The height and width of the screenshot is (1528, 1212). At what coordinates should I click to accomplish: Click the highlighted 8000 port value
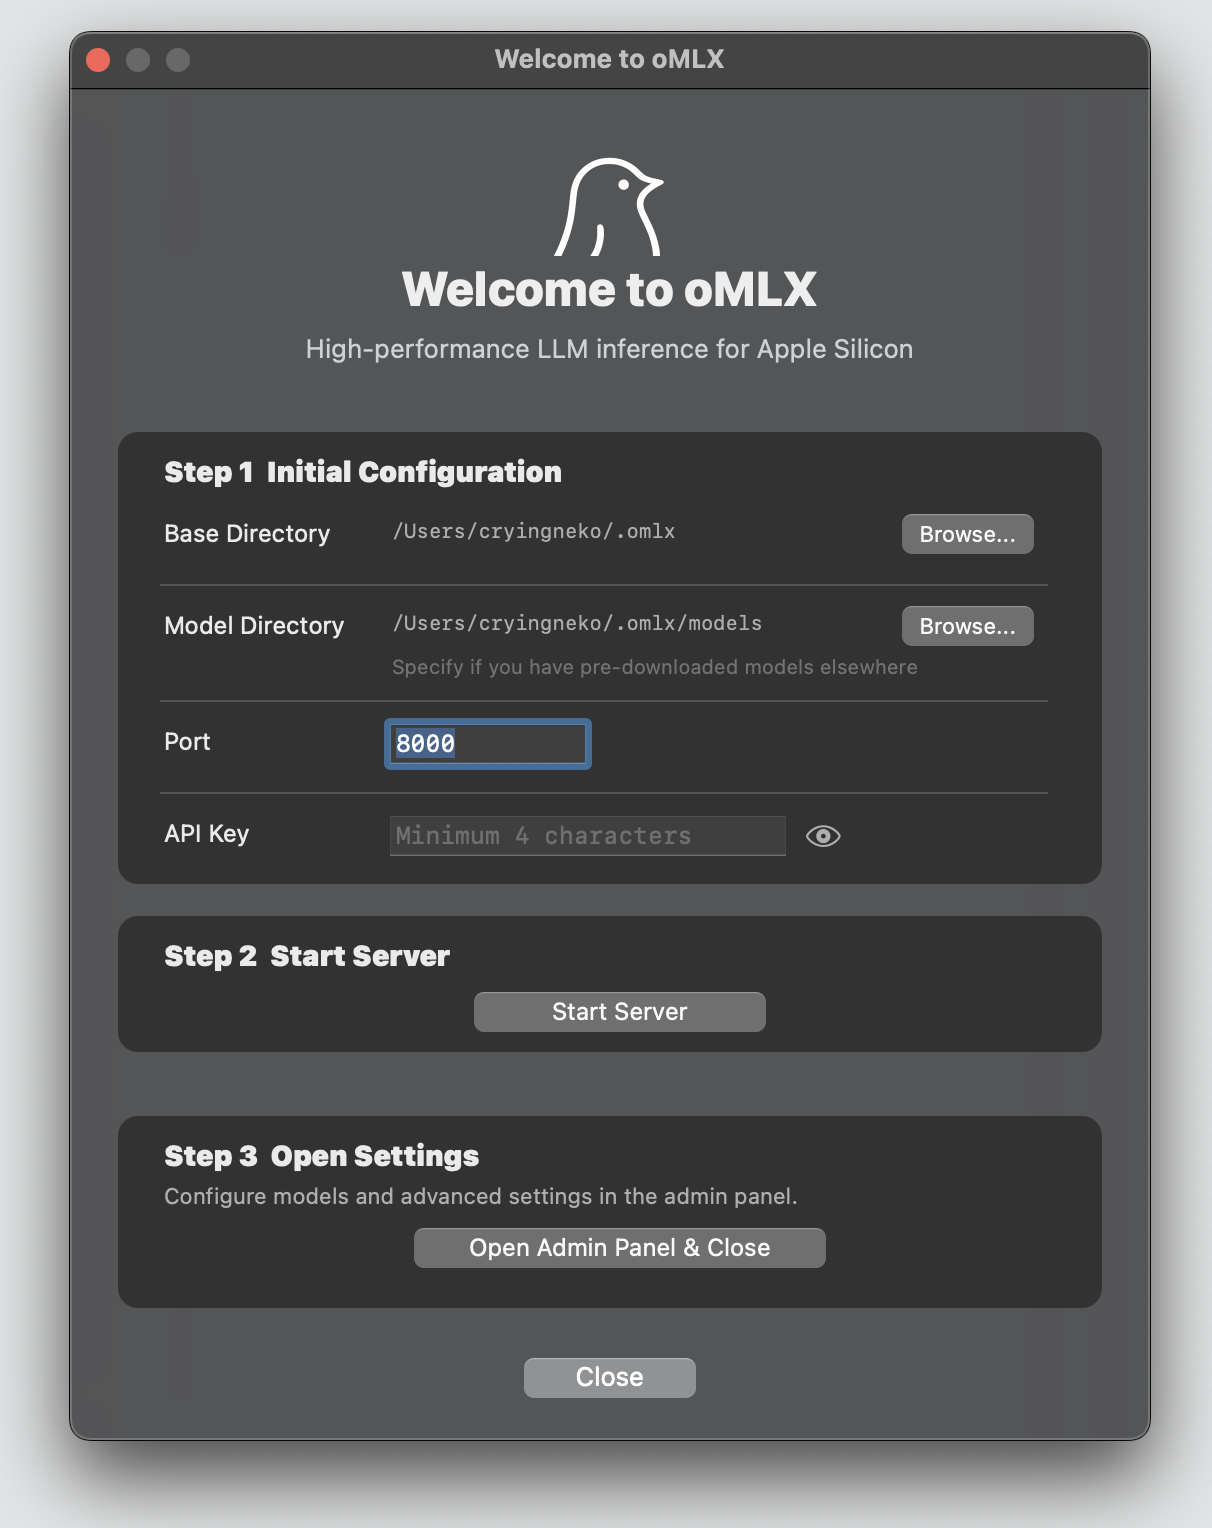(424, 744)
